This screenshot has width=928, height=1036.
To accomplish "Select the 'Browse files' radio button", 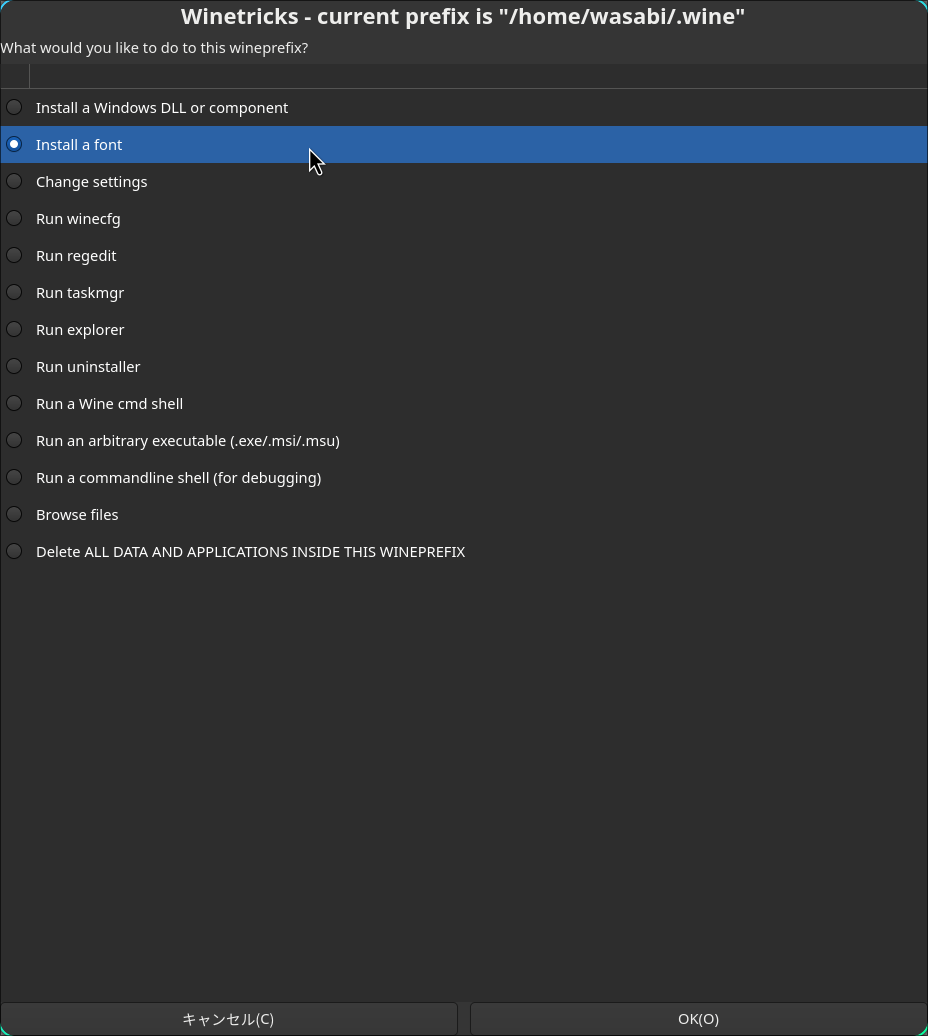I will tap(14, 514).
